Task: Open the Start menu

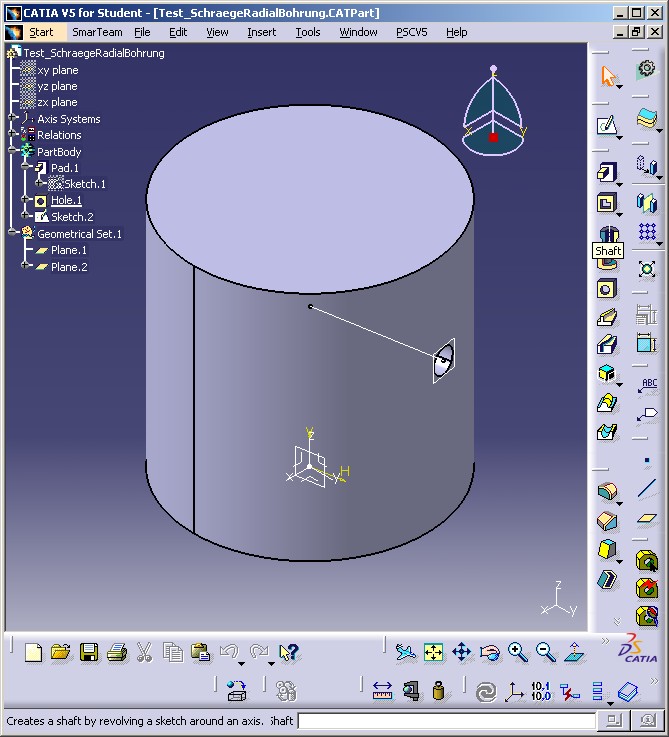Action: coord(41,32)
